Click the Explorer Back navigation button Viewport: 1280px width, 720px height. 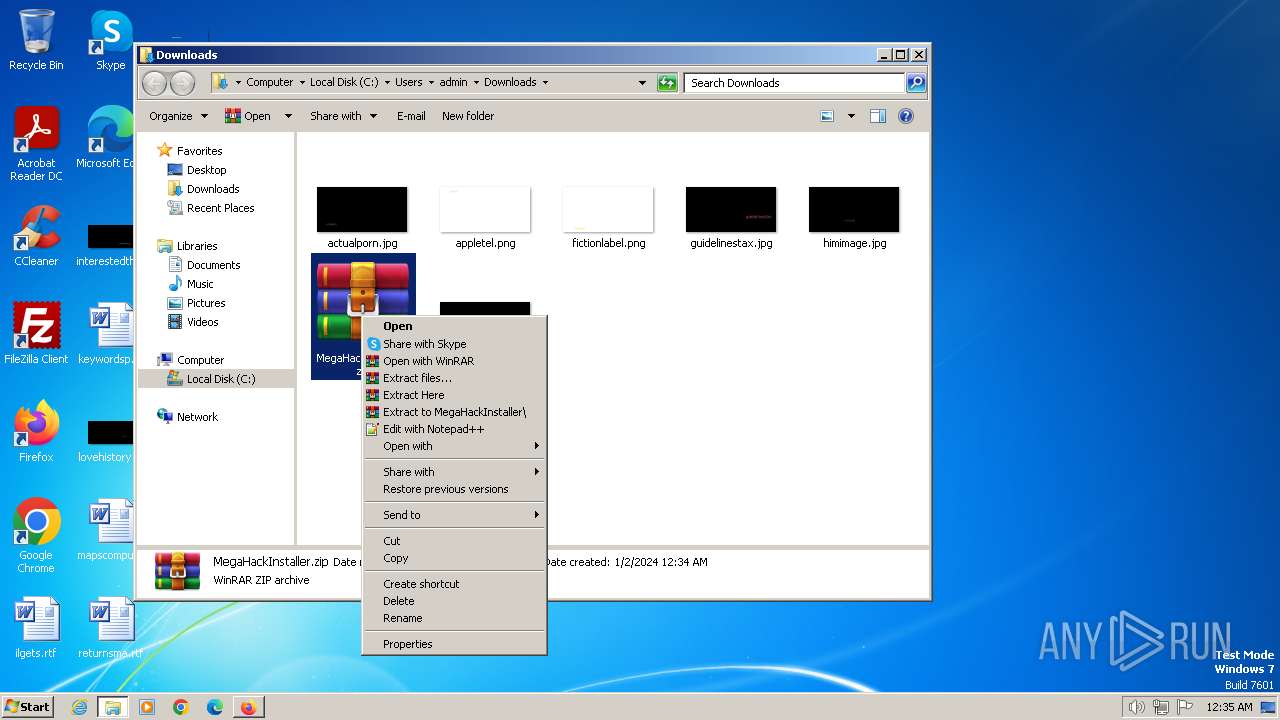pyautogui.click(x=155, y=83)
